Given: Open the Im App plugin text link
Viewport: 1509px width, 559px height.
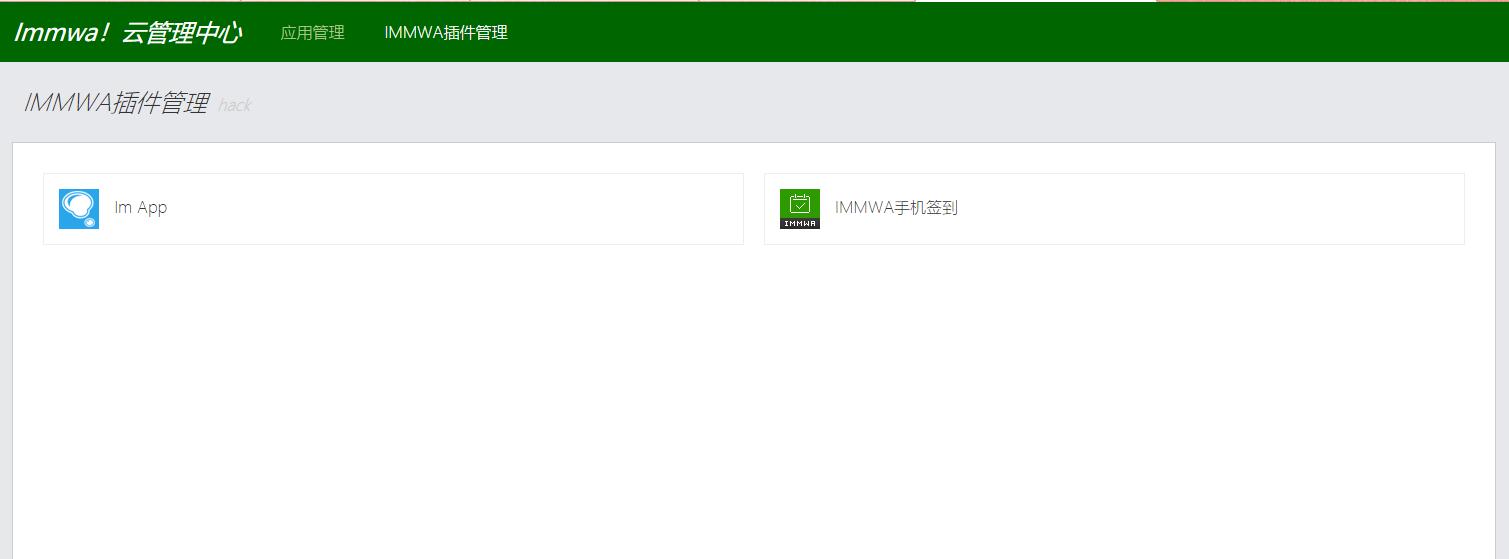Looking at the screenshot, I should point(141,208).
